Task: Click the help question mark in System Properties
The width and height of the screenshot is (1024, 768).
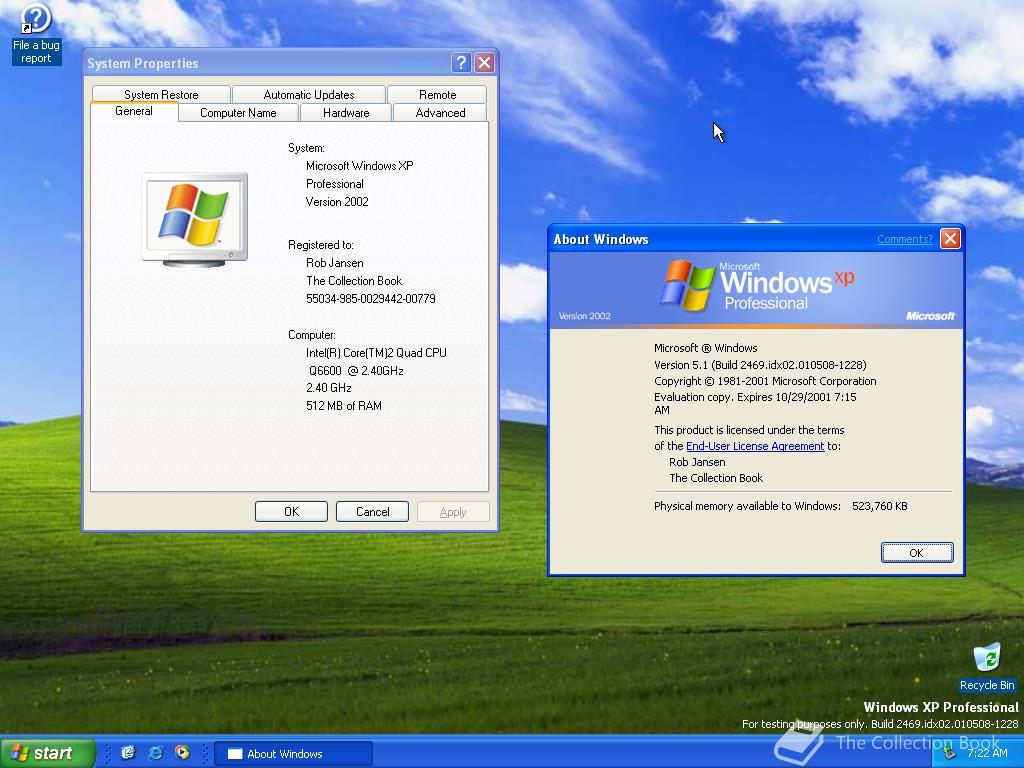Action: click(461, 63)
